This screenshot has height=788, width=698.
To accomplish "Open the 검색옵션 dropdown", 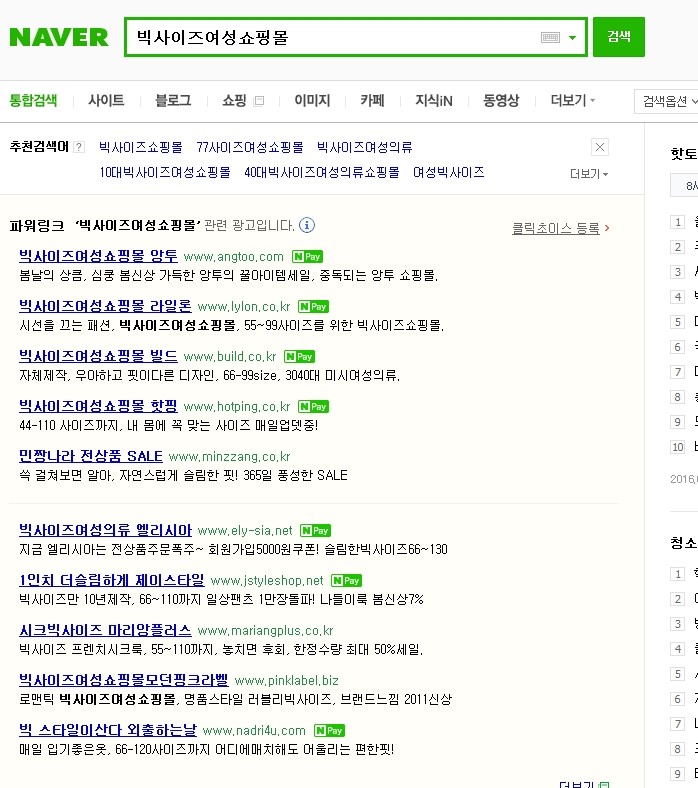I will click(x=668, y=102).
